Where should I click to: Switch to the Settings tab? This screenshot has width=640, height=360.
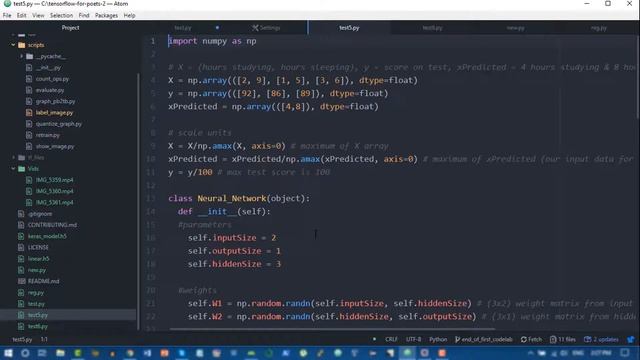(266, 28)
